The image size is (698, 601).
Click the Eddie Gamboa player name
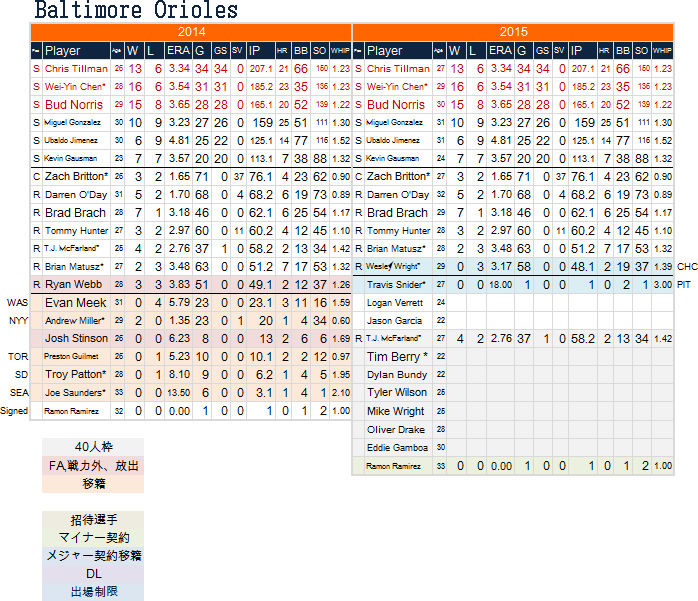(397, 448)
